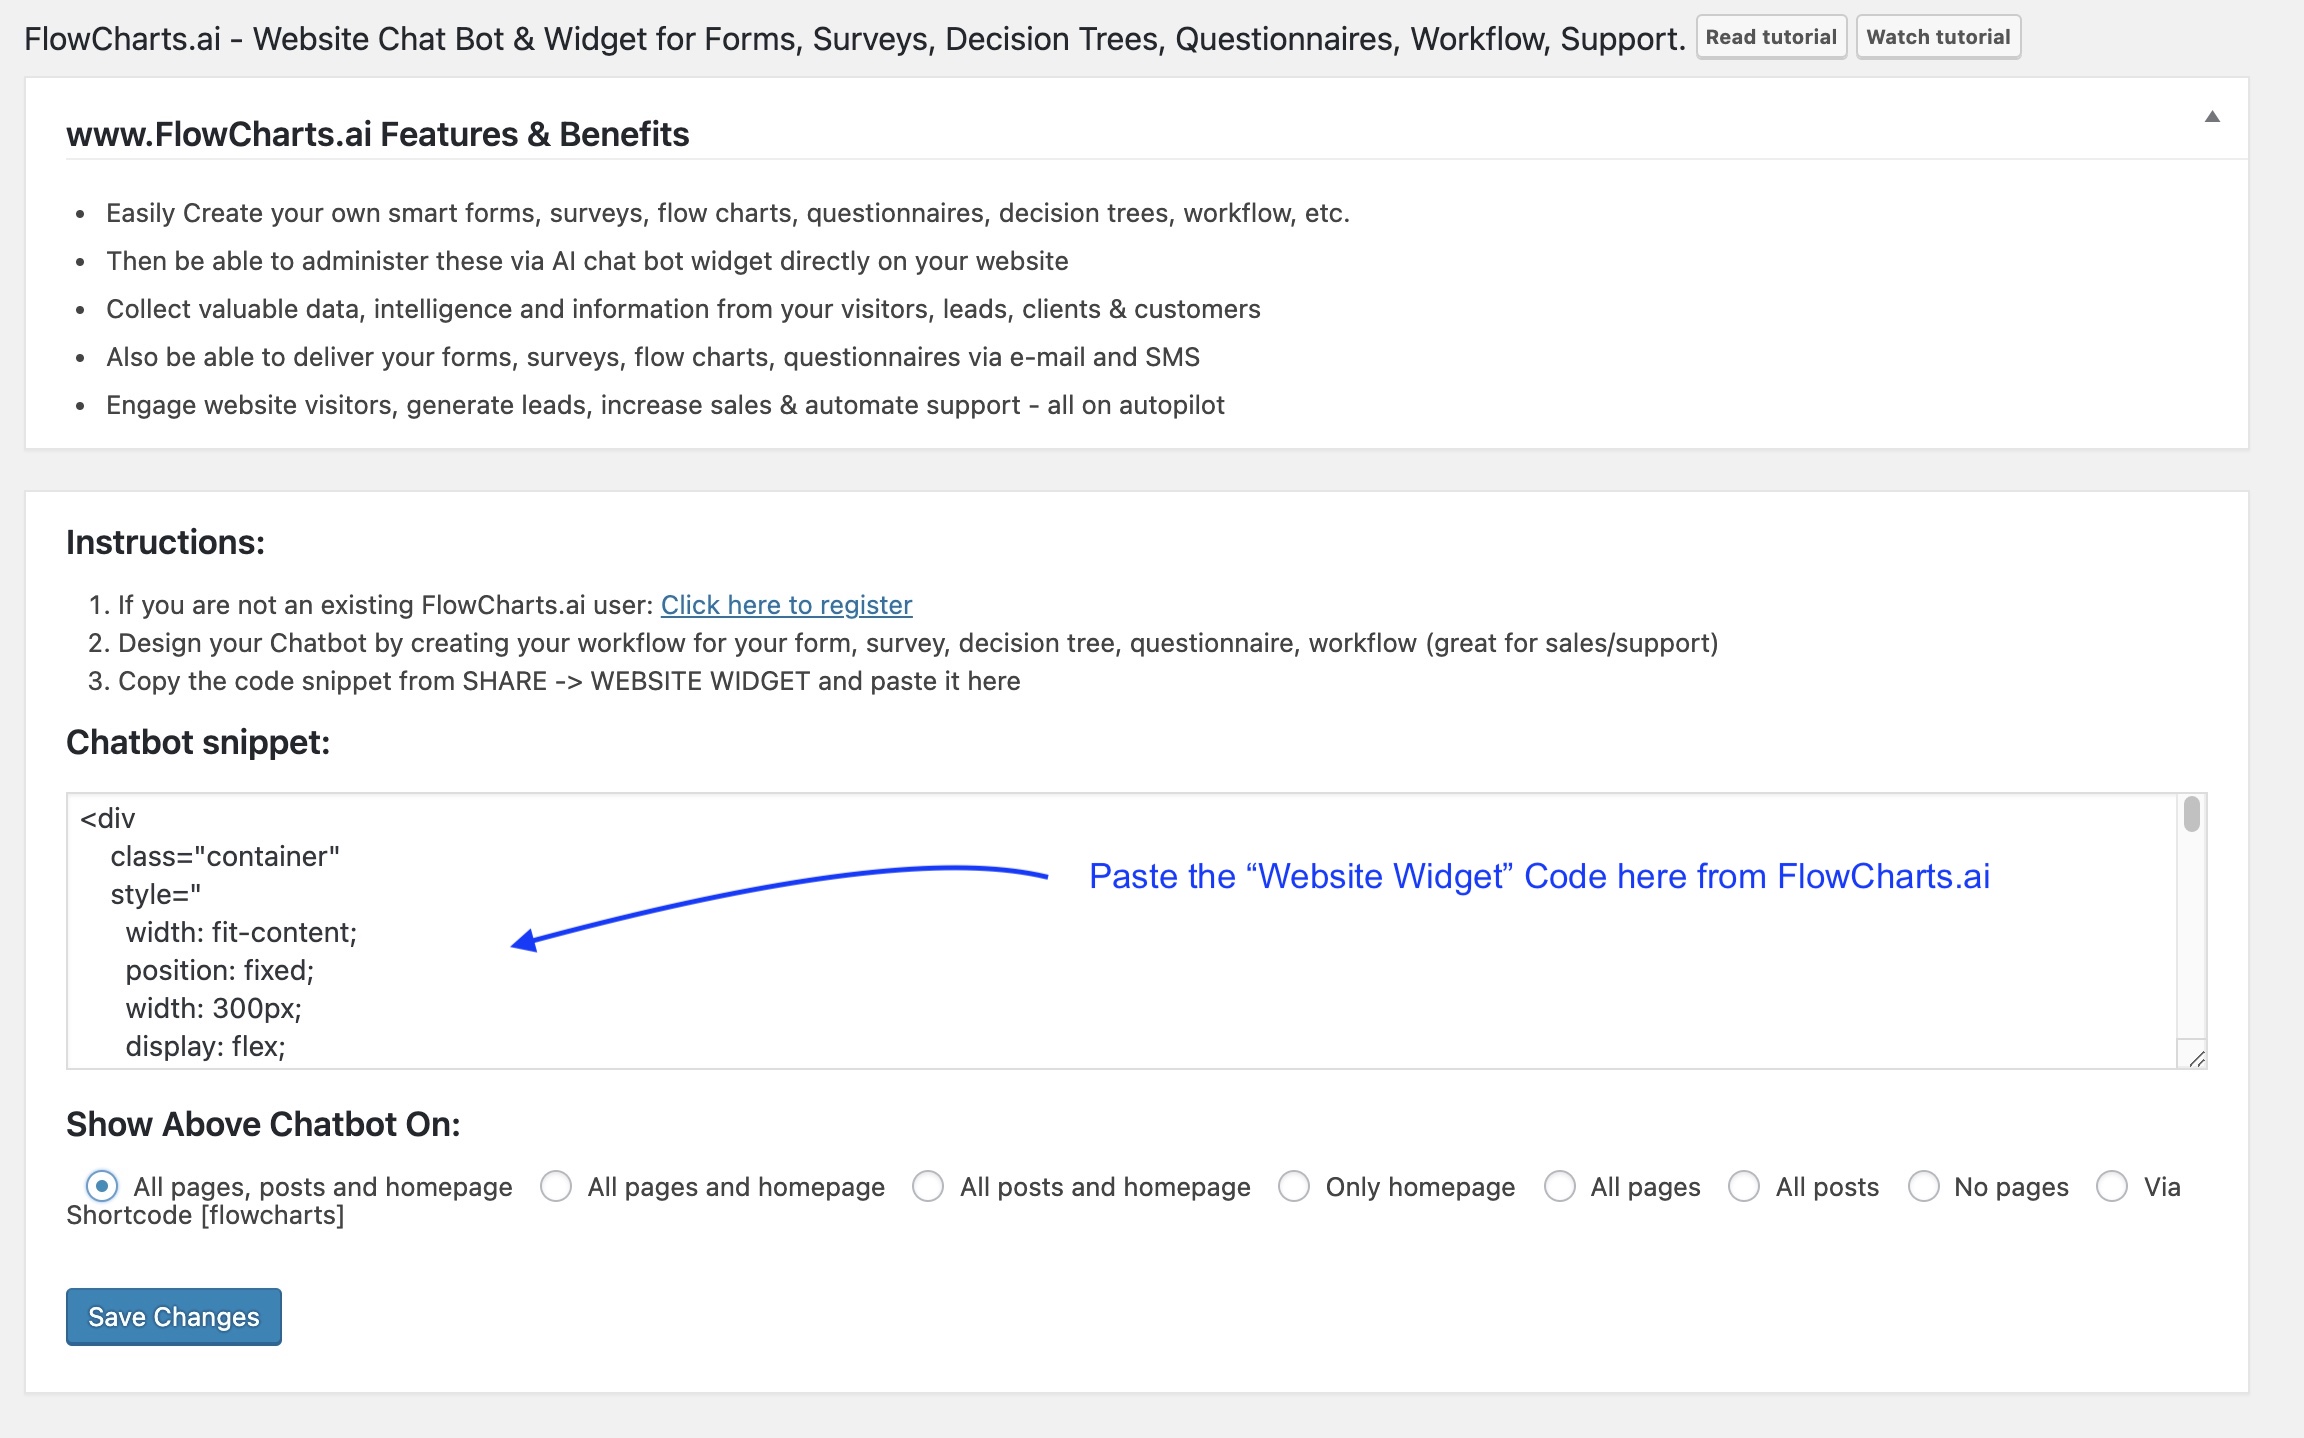
Task: Open the Watch tutorial button
Action: [1938, 37]
